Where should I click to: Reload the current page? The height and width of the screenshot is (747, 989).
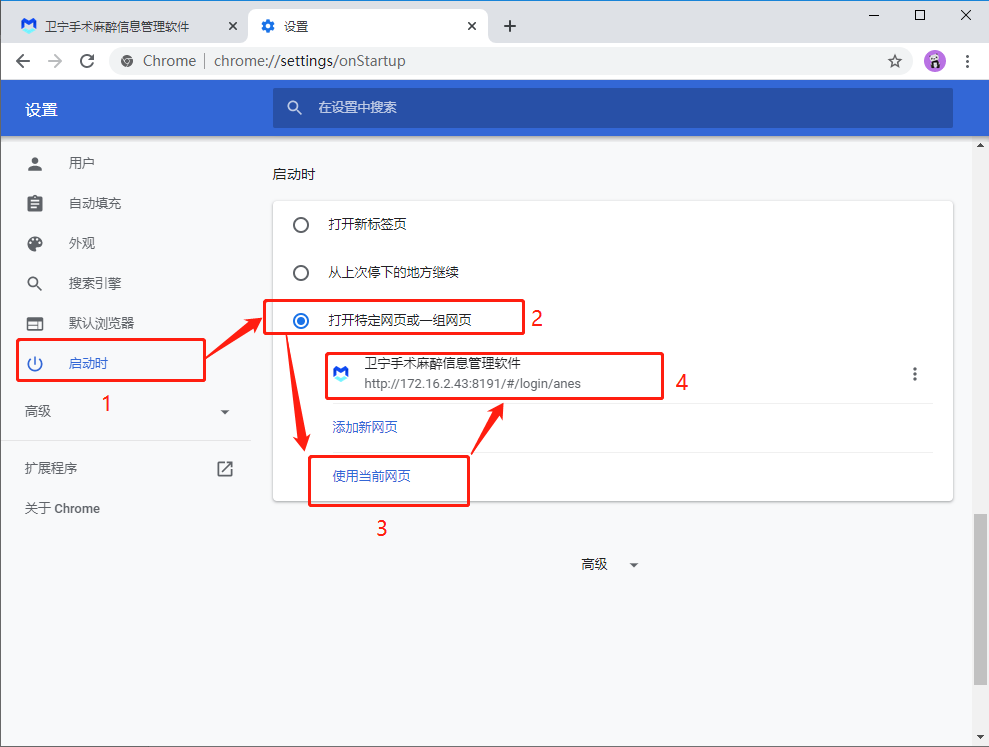[x=87, y=61]
